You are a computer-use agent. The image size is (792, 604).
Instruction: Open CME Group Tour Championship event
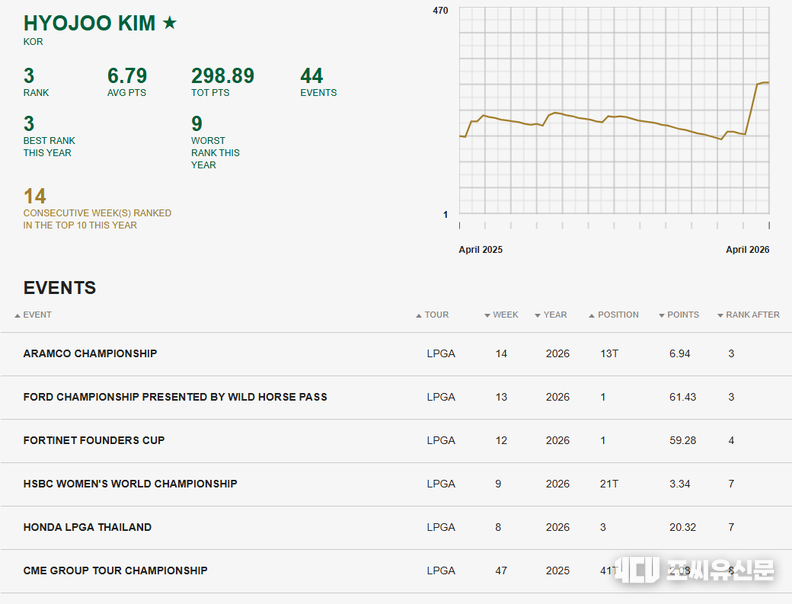click(115, 571)
